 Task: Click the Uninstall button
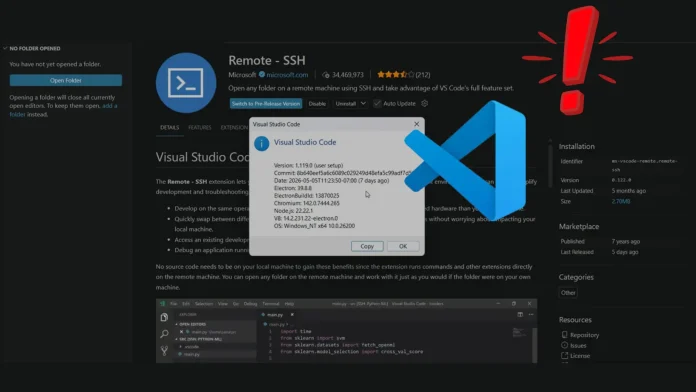346,103
